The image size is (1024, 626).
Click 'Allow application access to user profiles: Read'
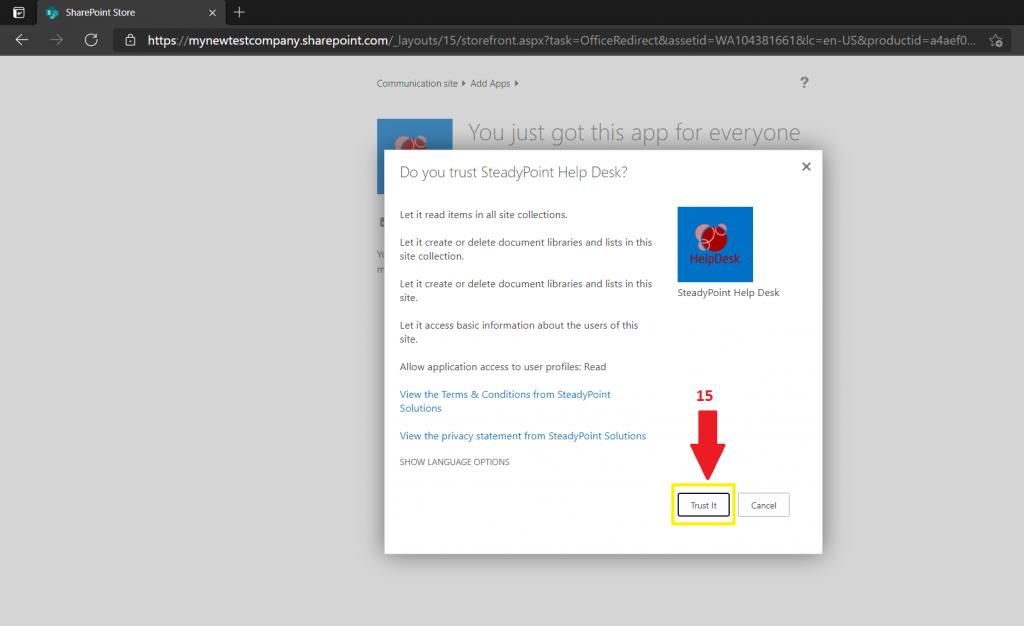point(503,367)
